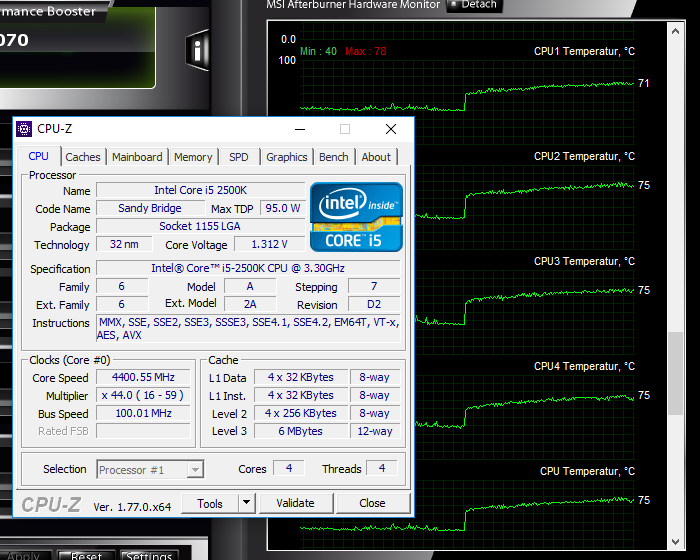Click the CPU-Z app icon in title bar
This screenshot has width=700, height=560.
click(24, 129)
